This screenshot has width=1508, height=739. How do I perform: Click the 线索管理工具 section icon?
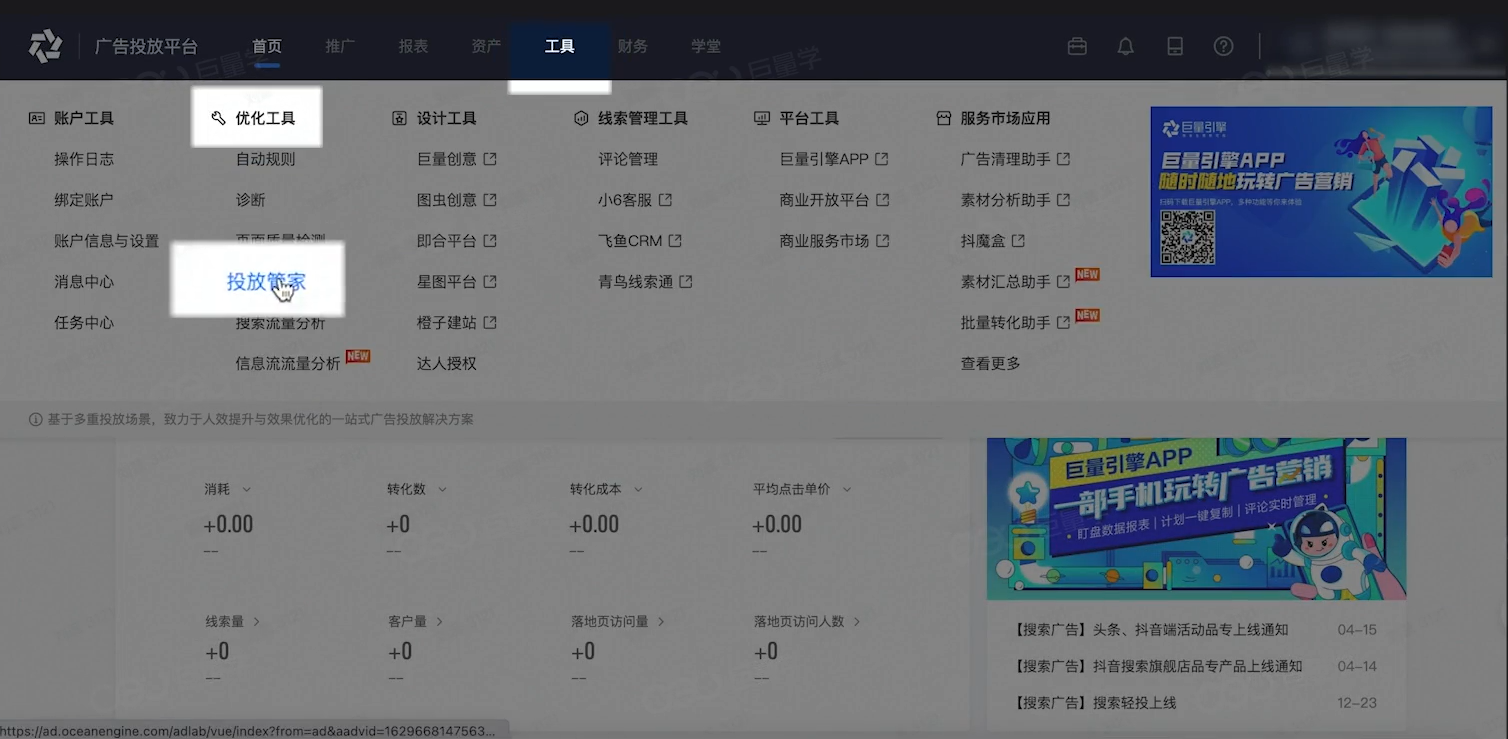[581, 118]
